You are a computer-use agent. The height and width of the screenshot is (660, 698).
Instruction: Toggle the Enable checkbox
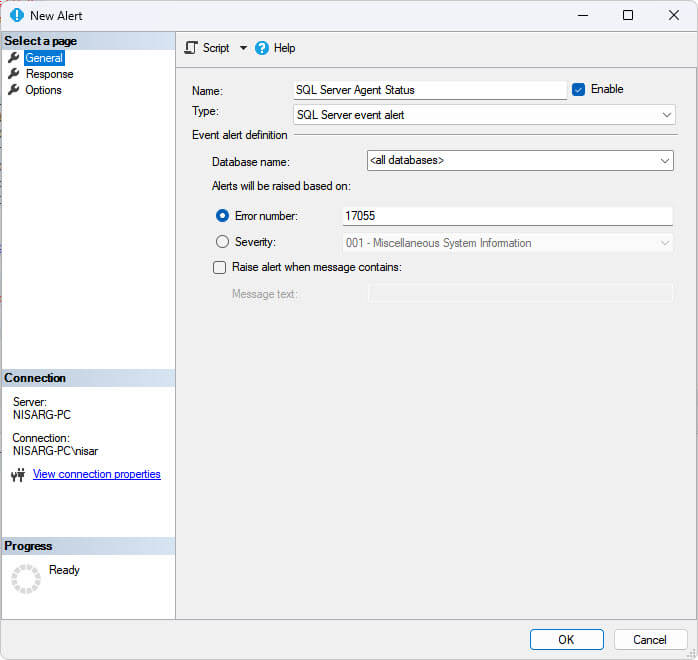coord(578,89)
